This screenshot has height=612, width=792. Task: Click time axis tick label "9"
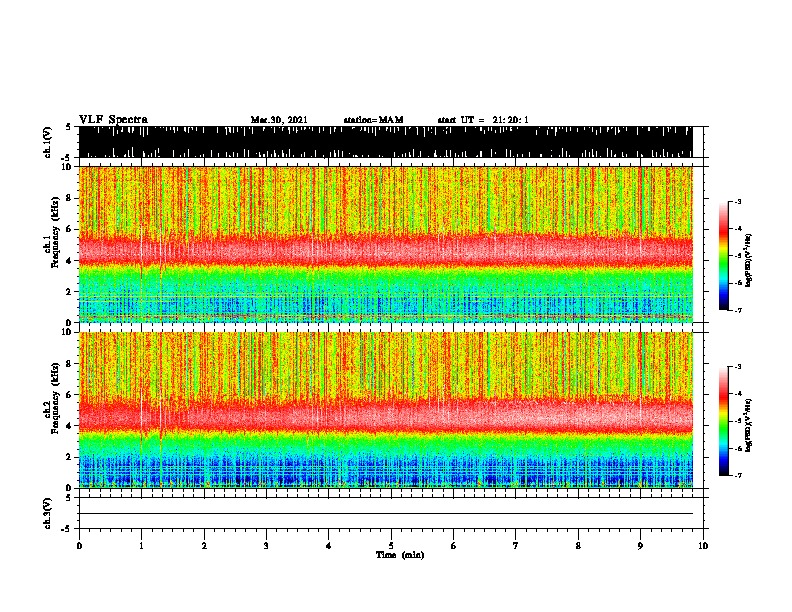(x=640, y=546)
